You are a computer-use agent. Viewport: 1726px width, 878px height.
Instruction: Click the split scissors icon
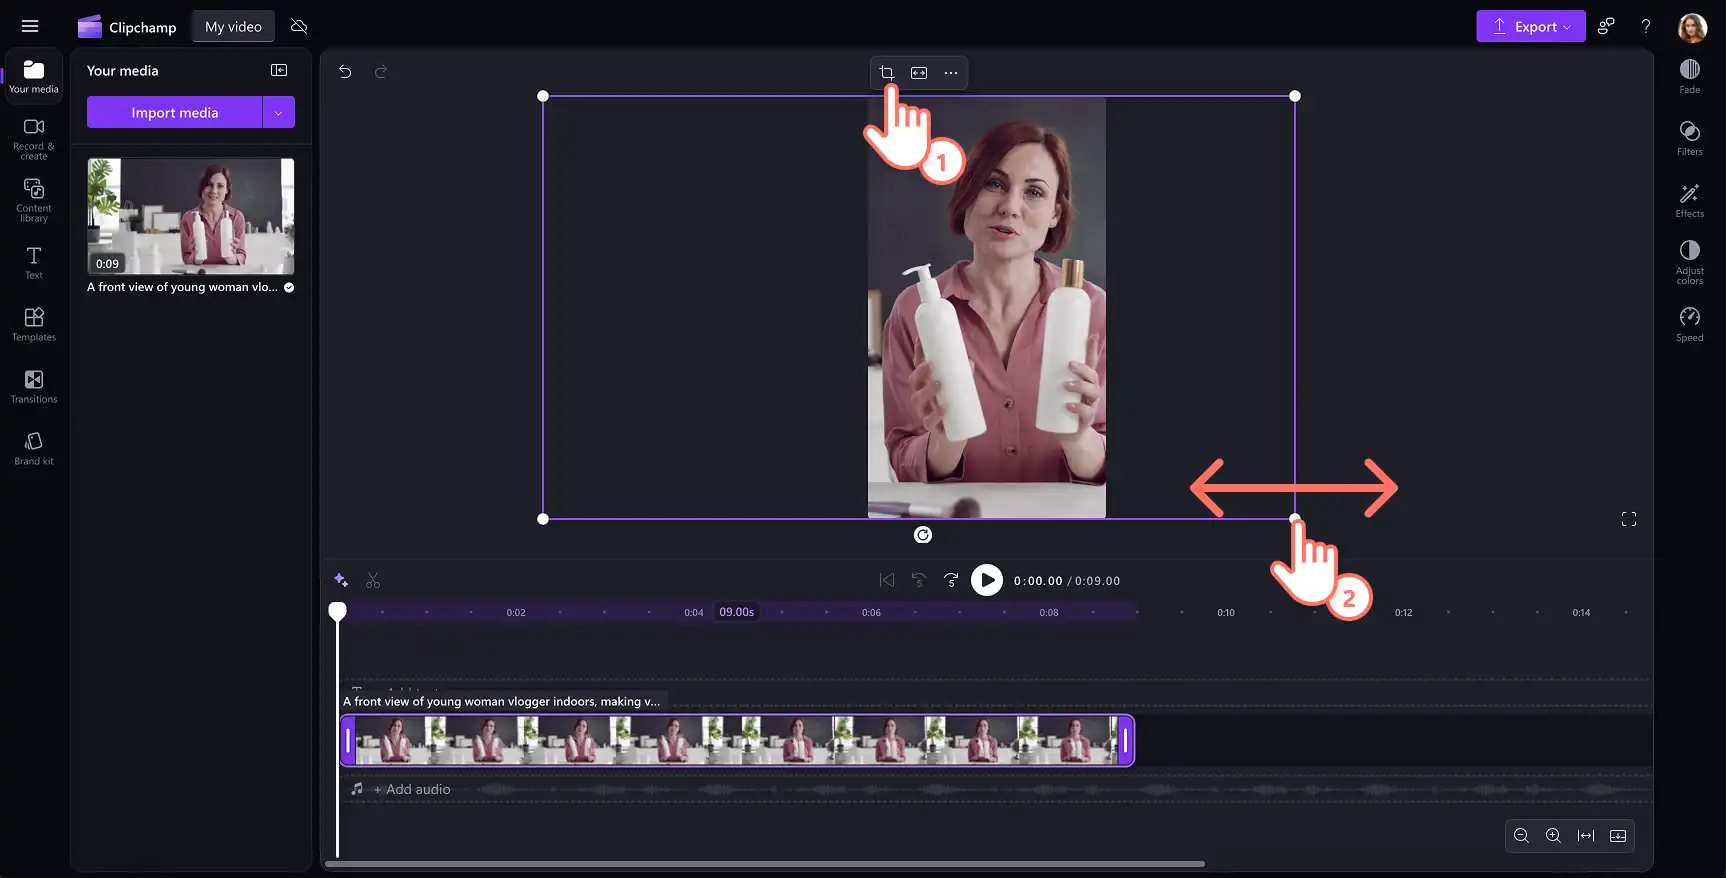373,580
